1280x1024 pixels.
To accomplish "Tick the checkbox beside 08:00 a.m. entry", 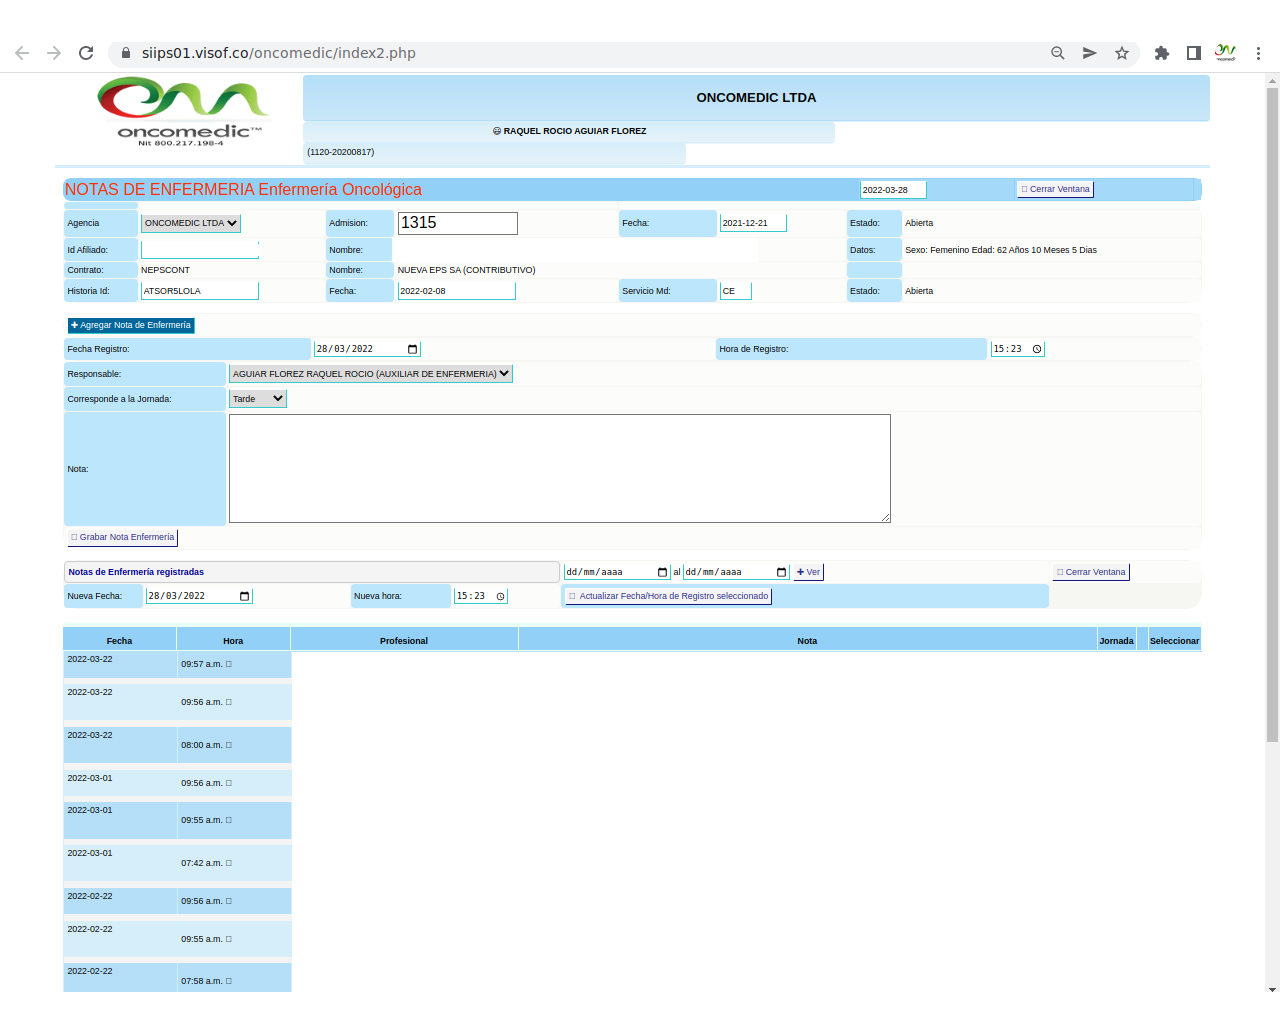I will (229, 745).
